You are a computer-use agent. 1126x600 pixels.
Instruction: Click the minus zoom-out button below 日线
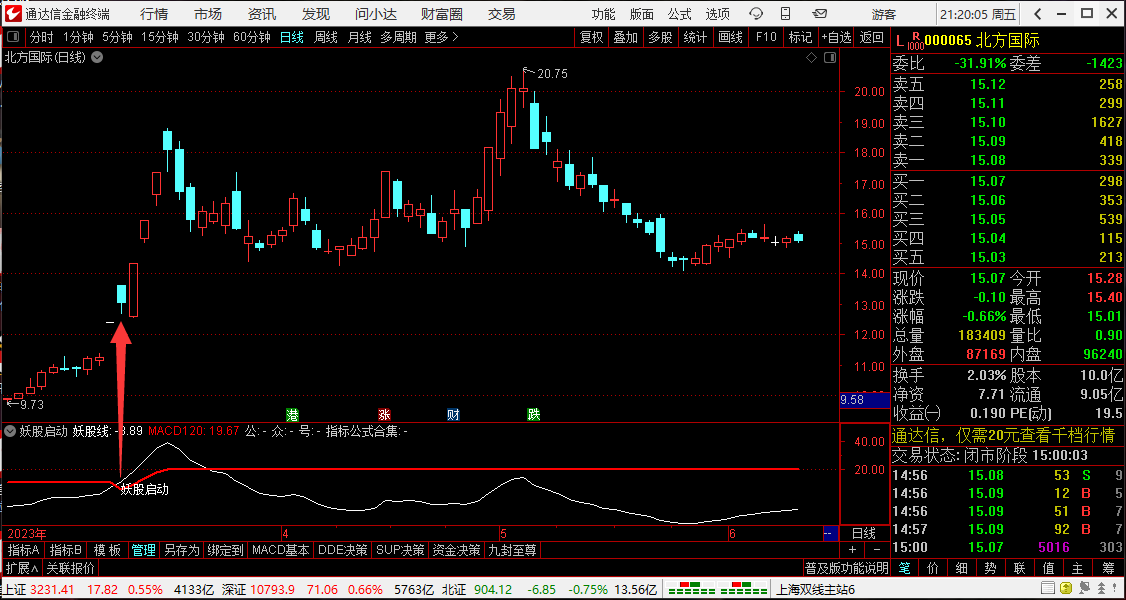click(x=874, y=550)
